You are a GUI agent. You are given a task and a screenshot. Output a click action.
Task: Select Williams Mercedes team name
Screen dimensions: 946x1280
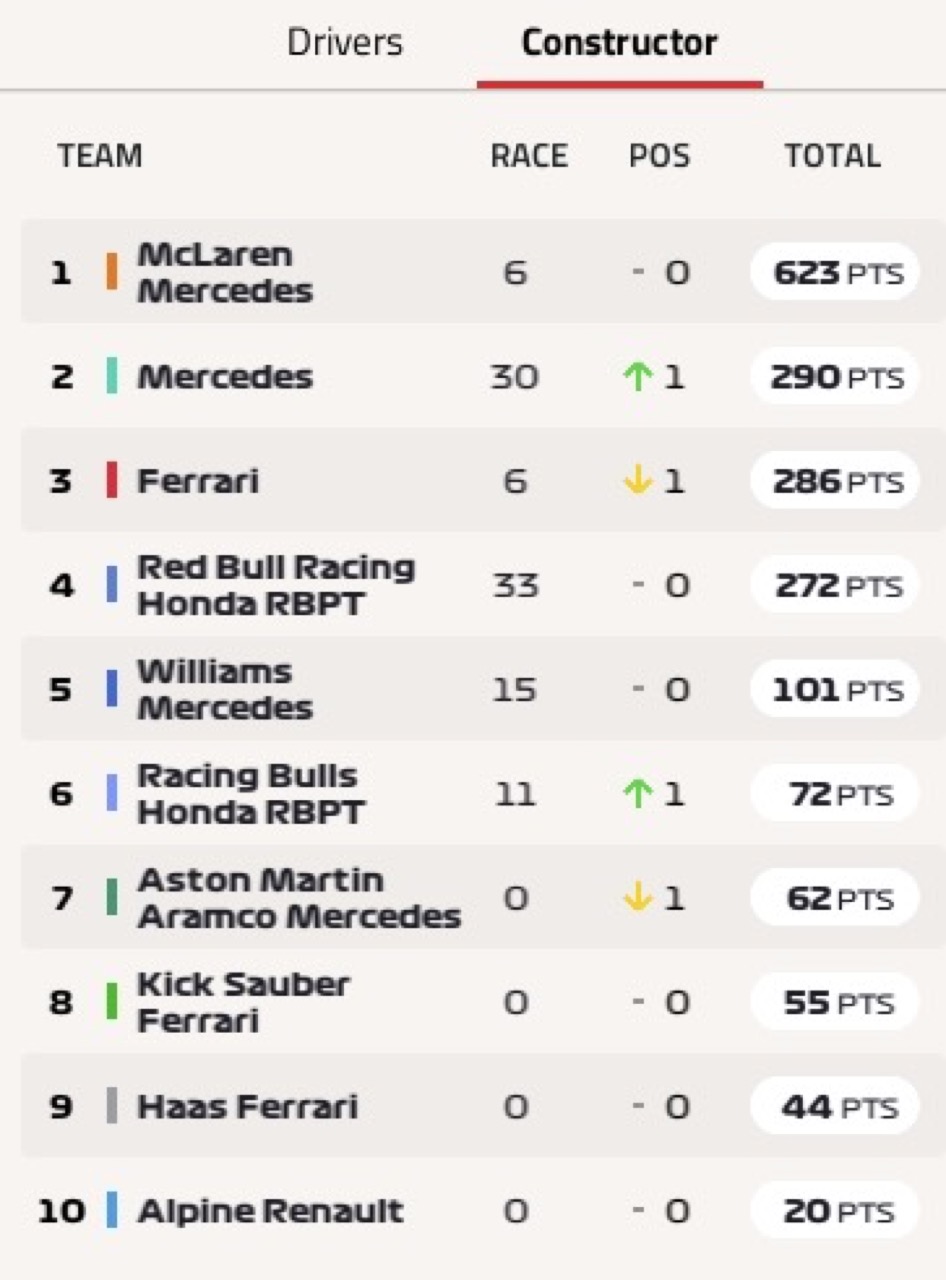(x=225, y=690)
